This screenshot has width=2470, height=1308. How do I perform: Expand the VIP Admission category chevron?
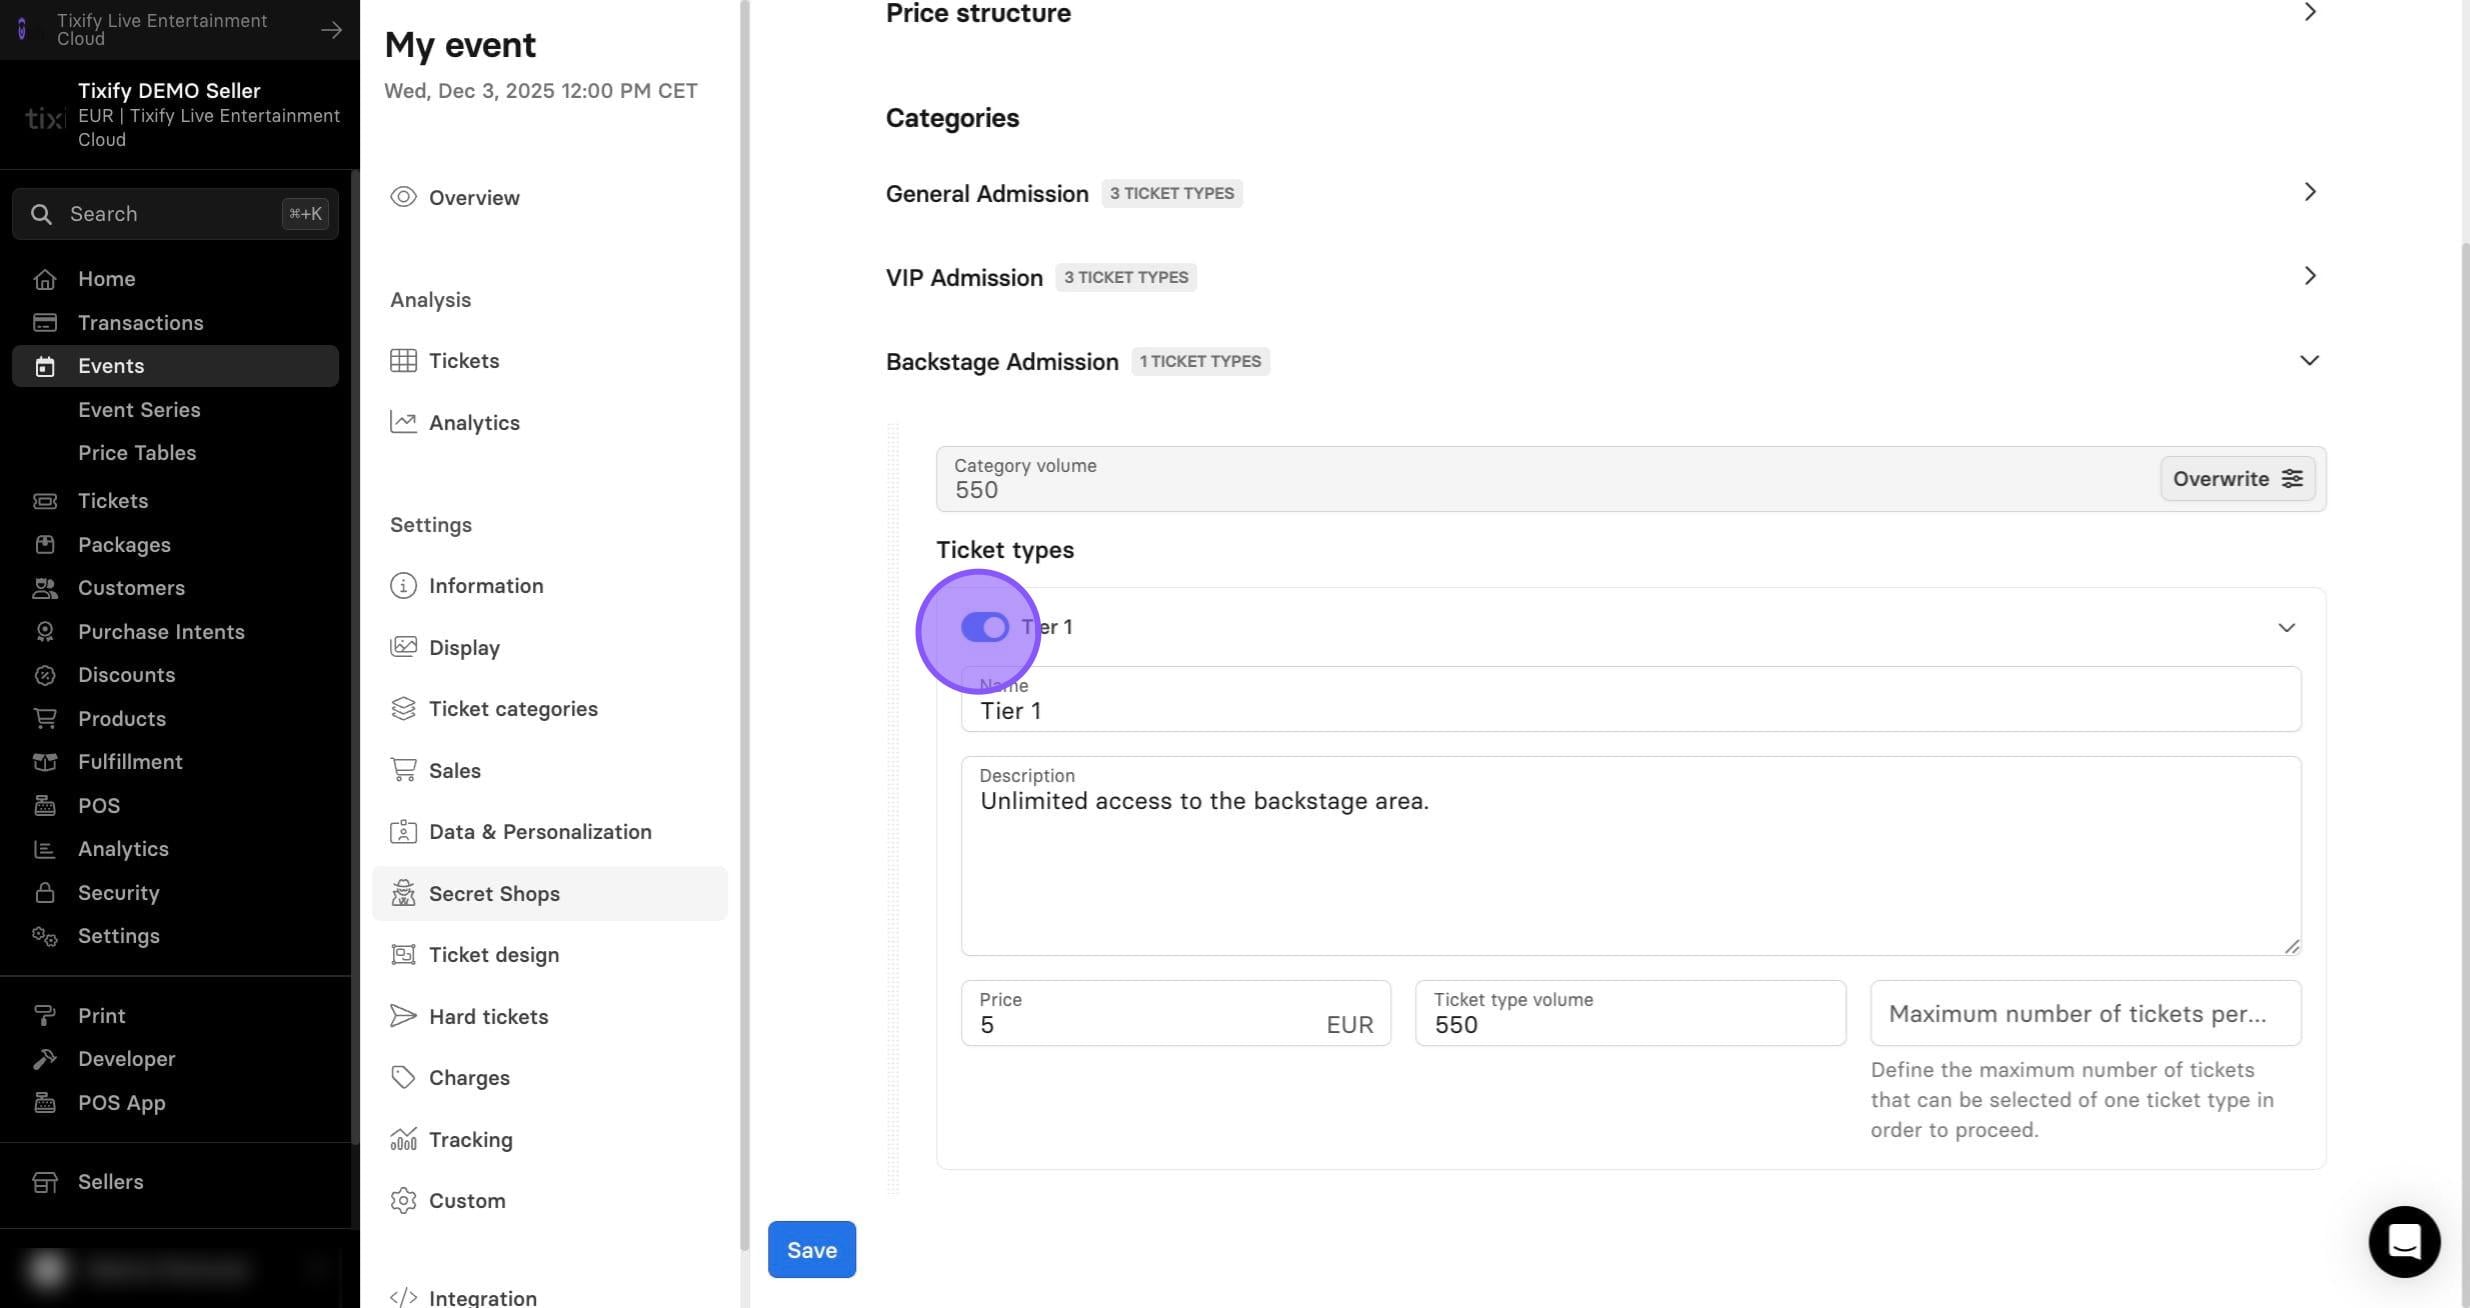pyautogui.click(x=2310, y=276)
